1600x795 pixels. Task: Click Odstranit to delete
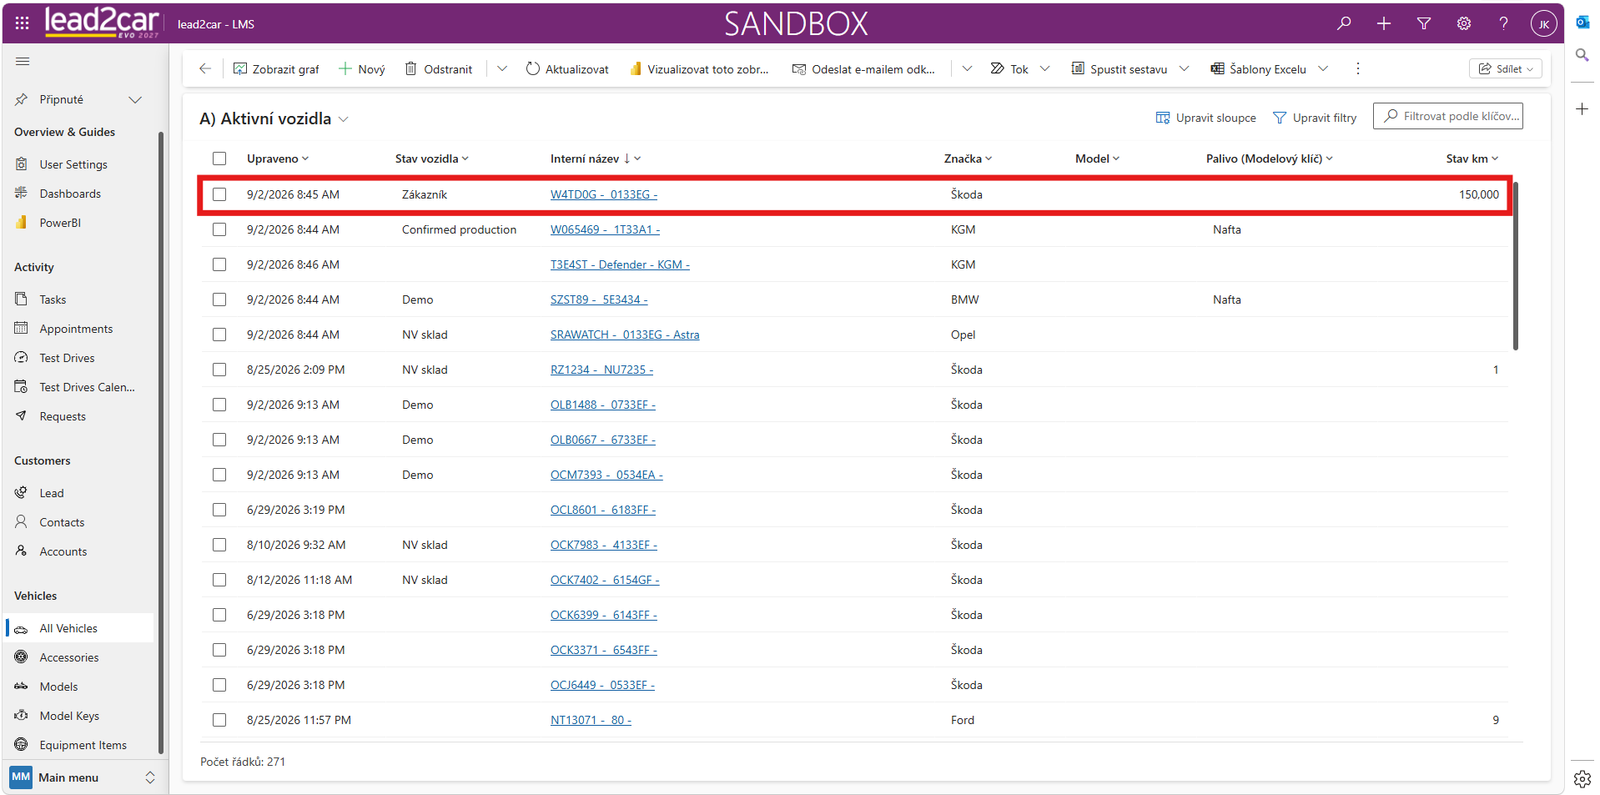438,69
